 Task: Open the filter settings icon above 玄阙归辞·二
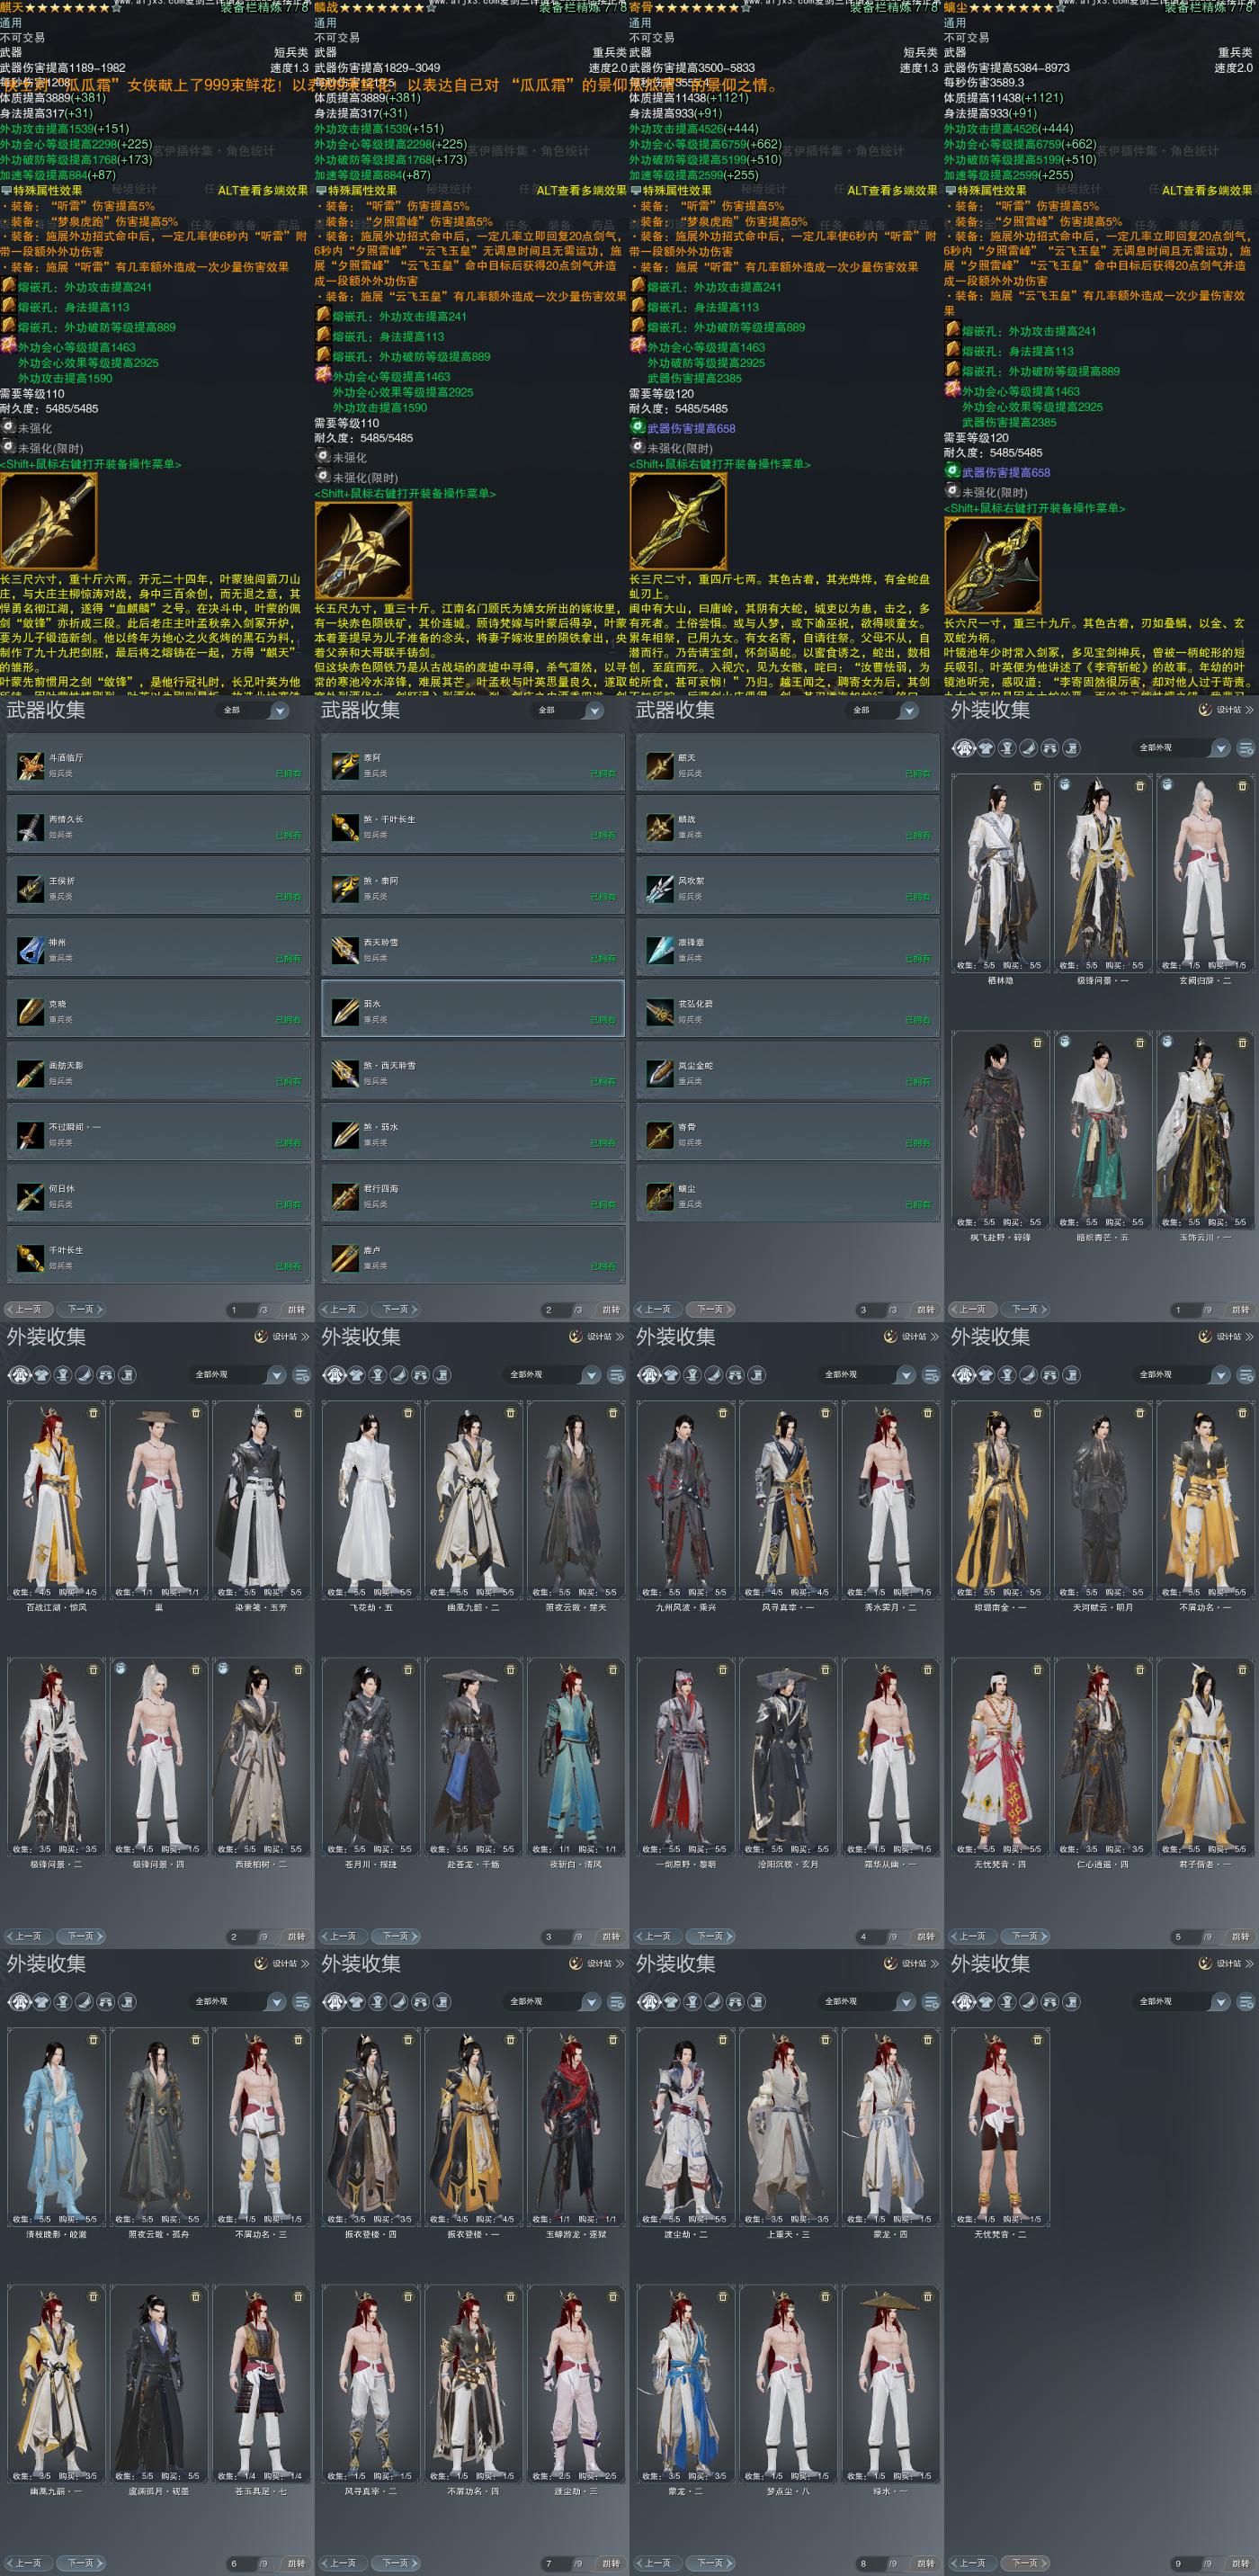pos(1245,748)
